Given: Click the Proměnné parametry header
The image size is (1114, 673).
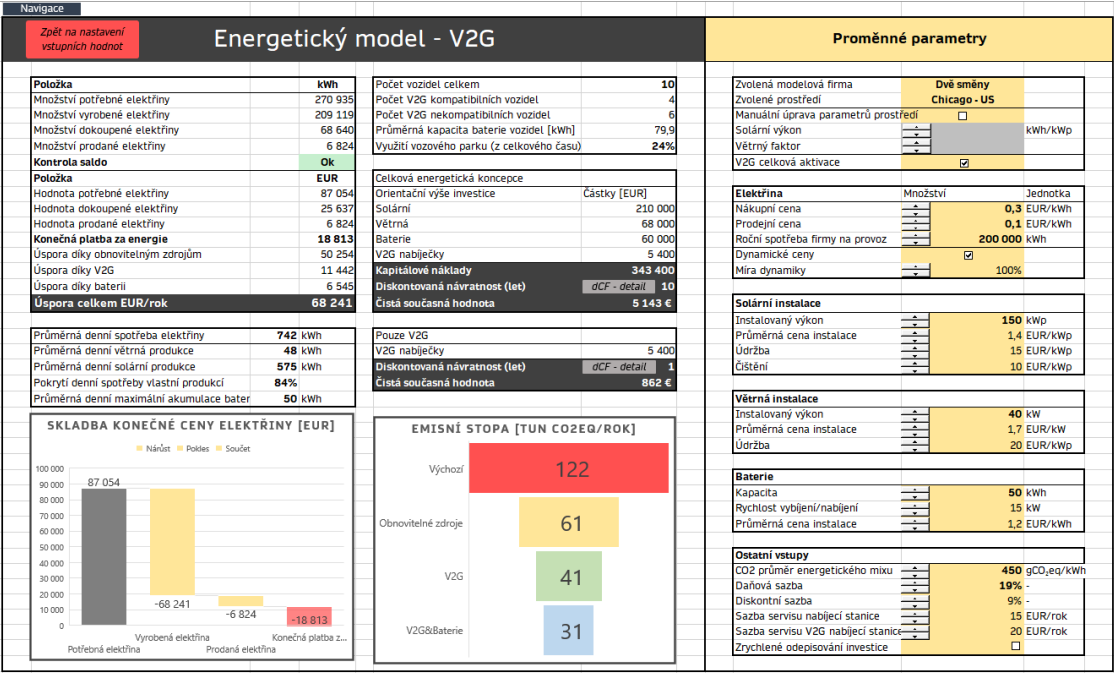Looking at the screenshot, I should (x=909, y=38).
